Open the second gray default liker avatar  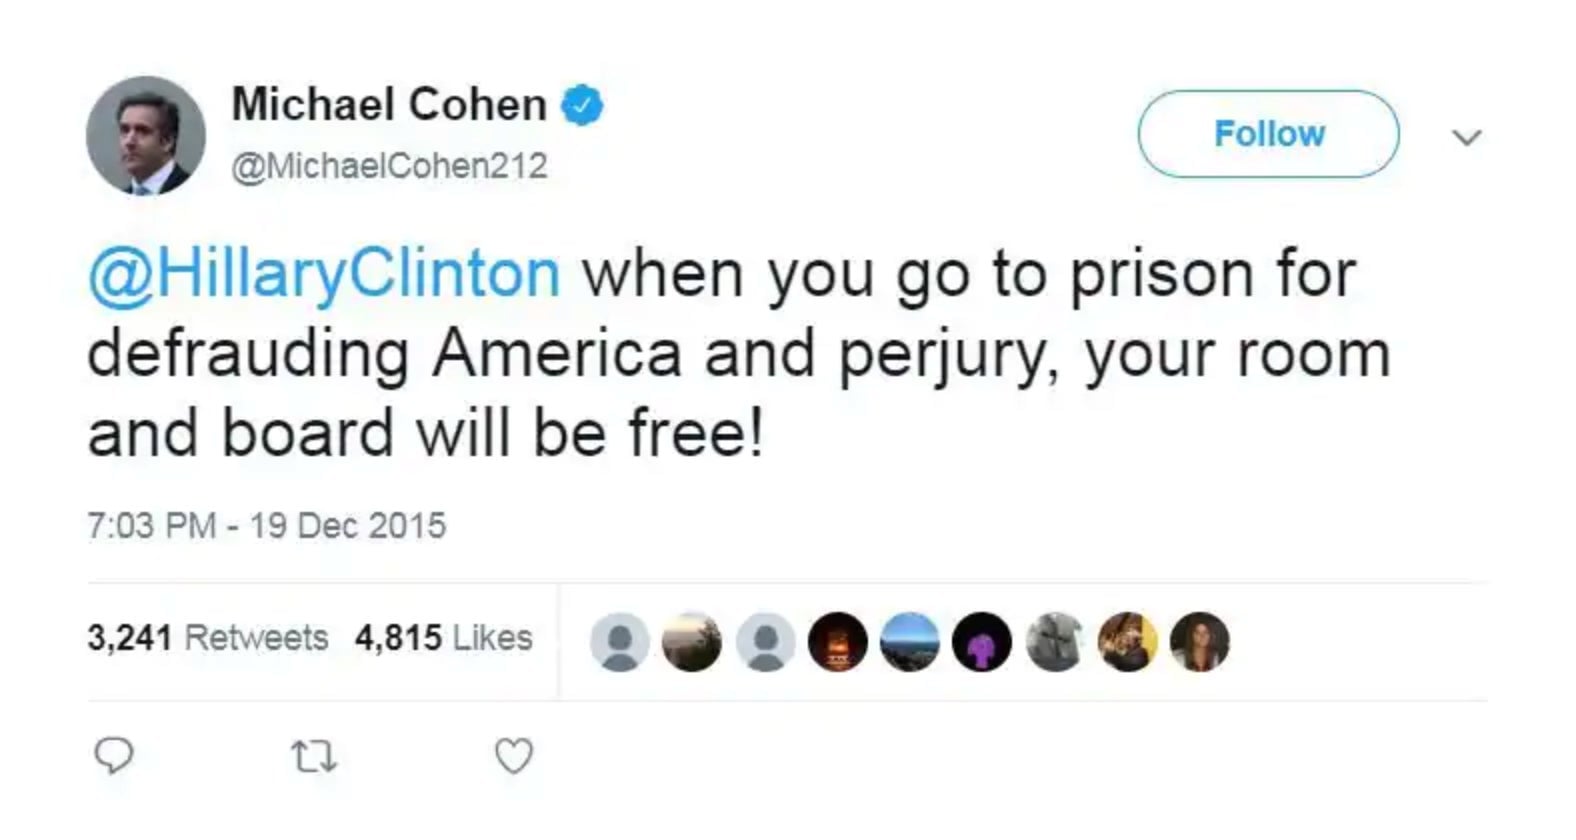(x=765, y=641)
